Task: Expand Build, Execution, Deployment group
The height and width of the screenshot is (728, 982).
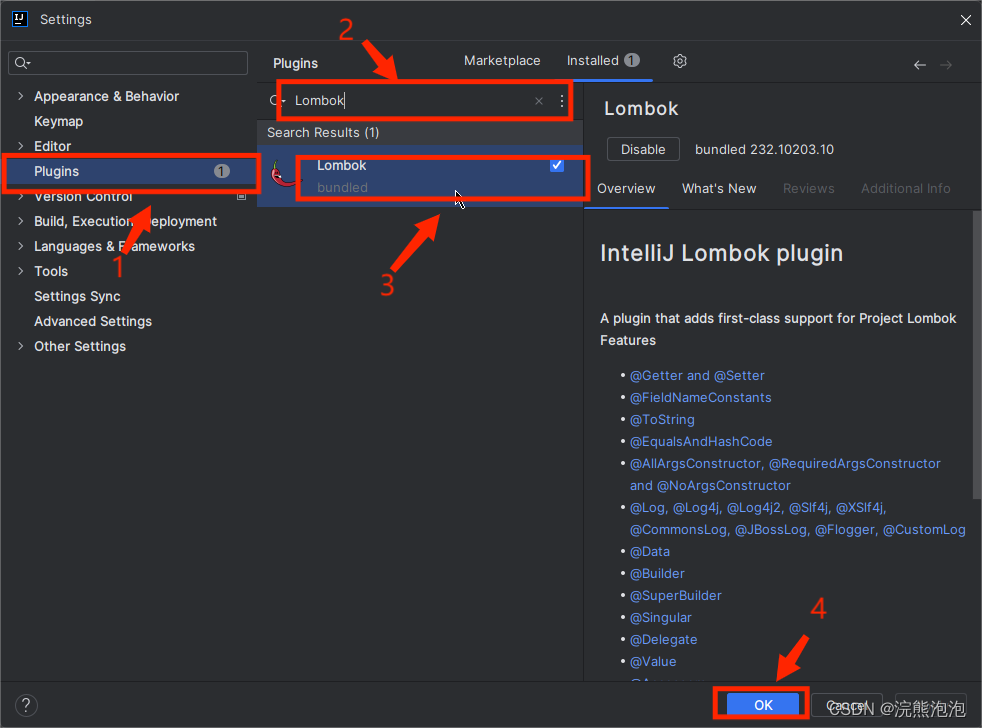Action: (21, 221)
